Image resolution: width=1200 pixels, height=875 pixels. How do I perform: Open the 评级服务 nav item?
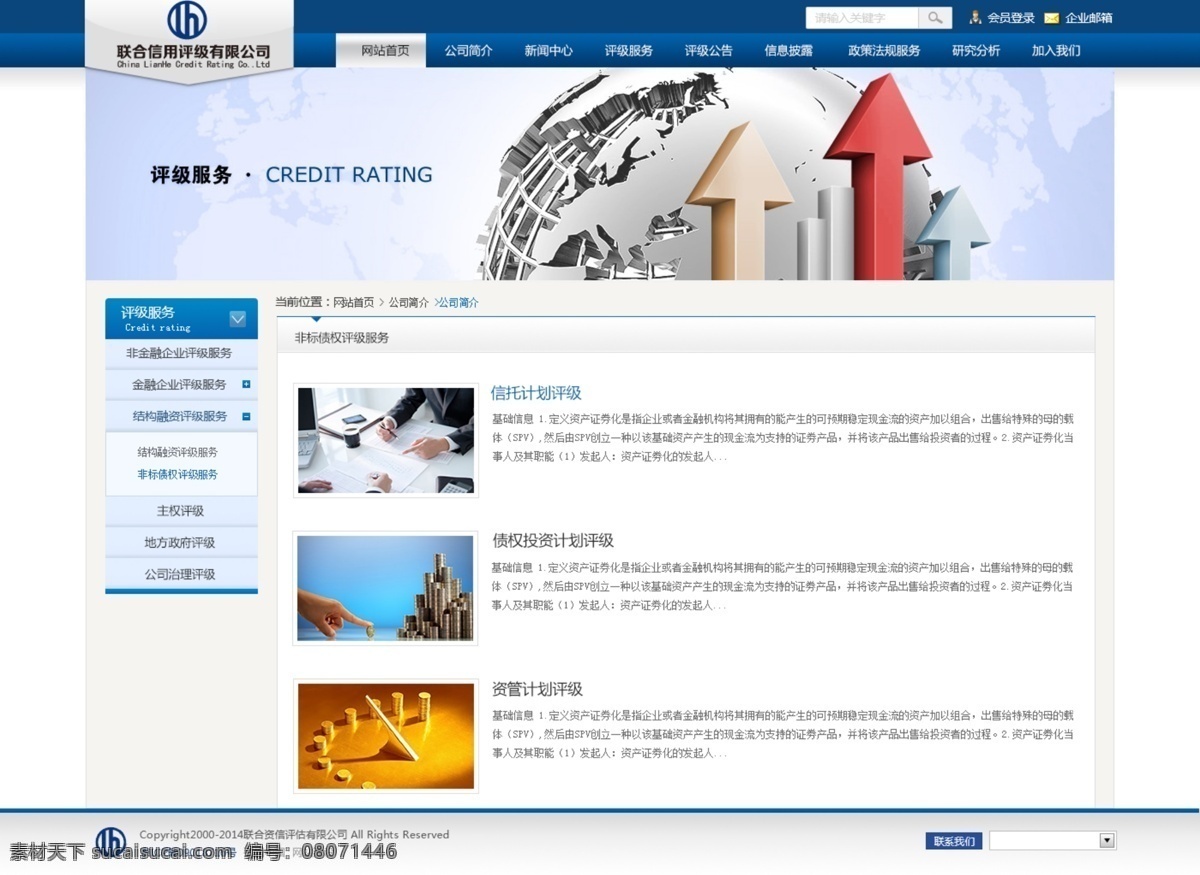click(x=628, y=50)
